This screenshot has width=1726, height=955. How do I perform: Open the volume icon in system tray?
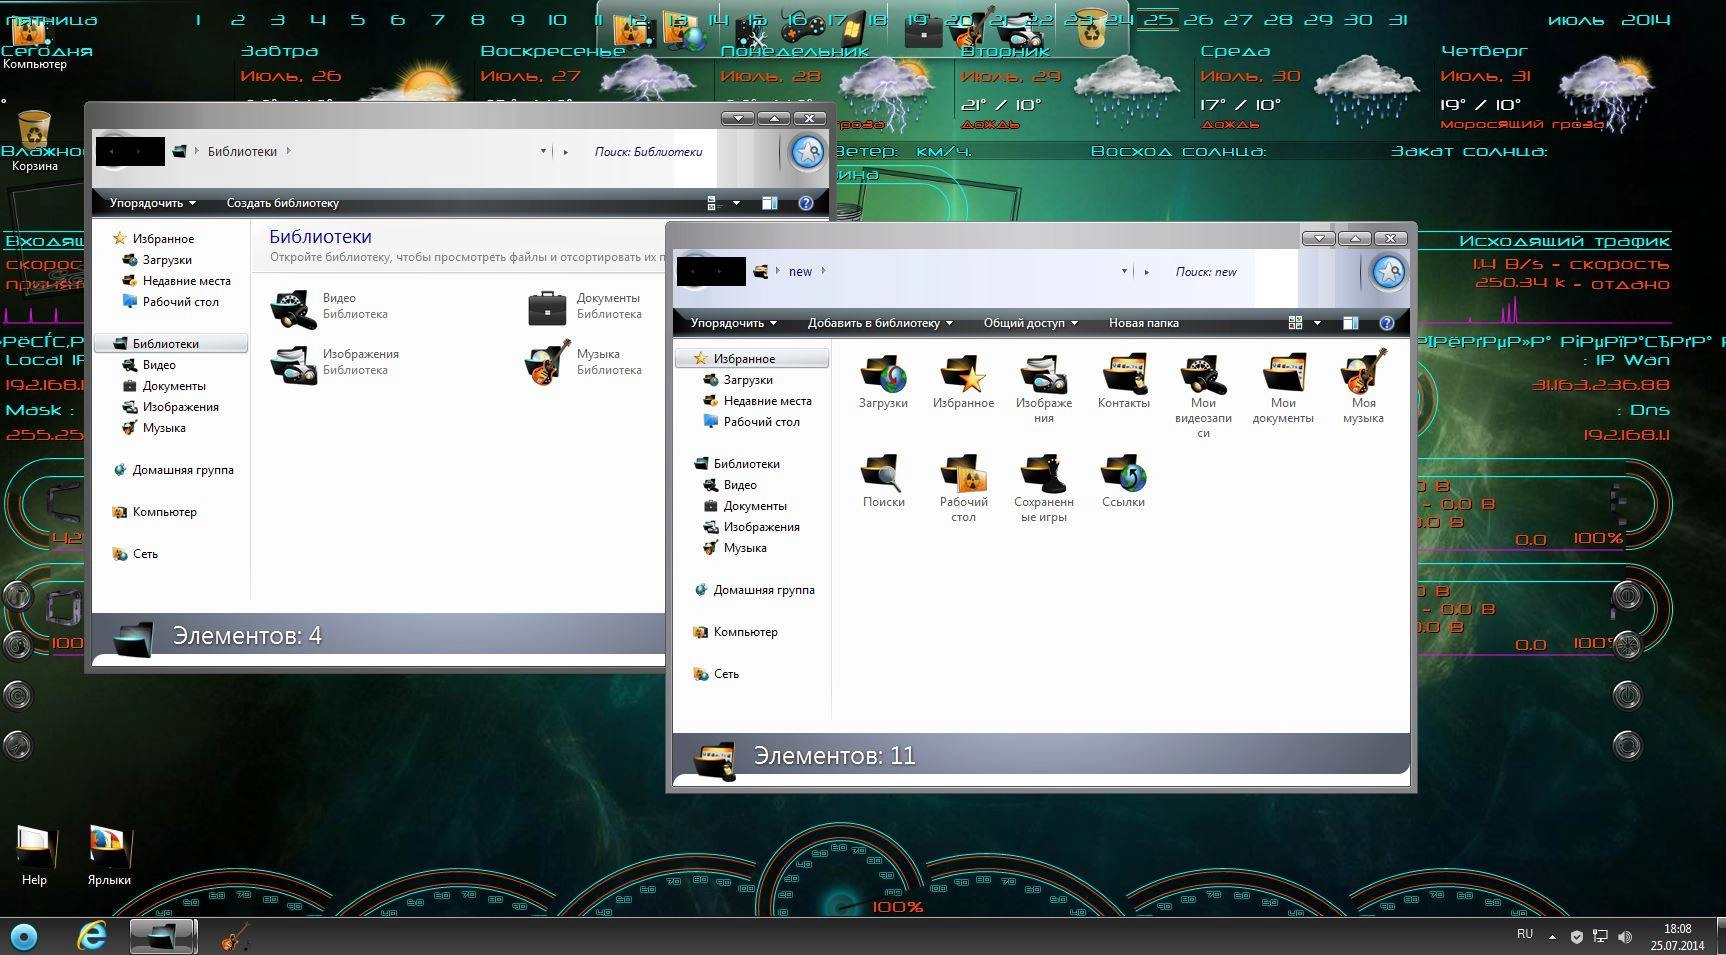point(1625,937)
